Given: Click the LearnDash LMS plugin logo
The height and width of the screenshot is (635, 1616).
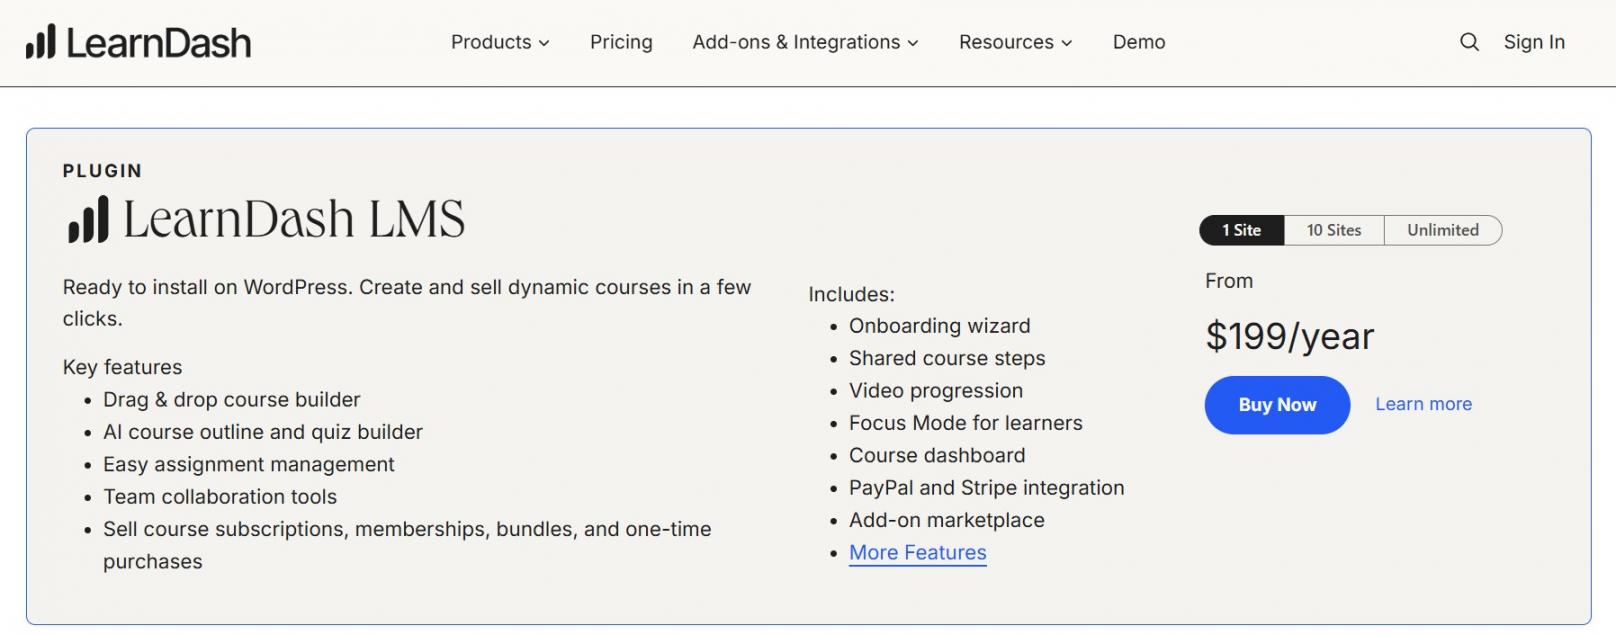Looking at the screenshot, I should (266, 219).
